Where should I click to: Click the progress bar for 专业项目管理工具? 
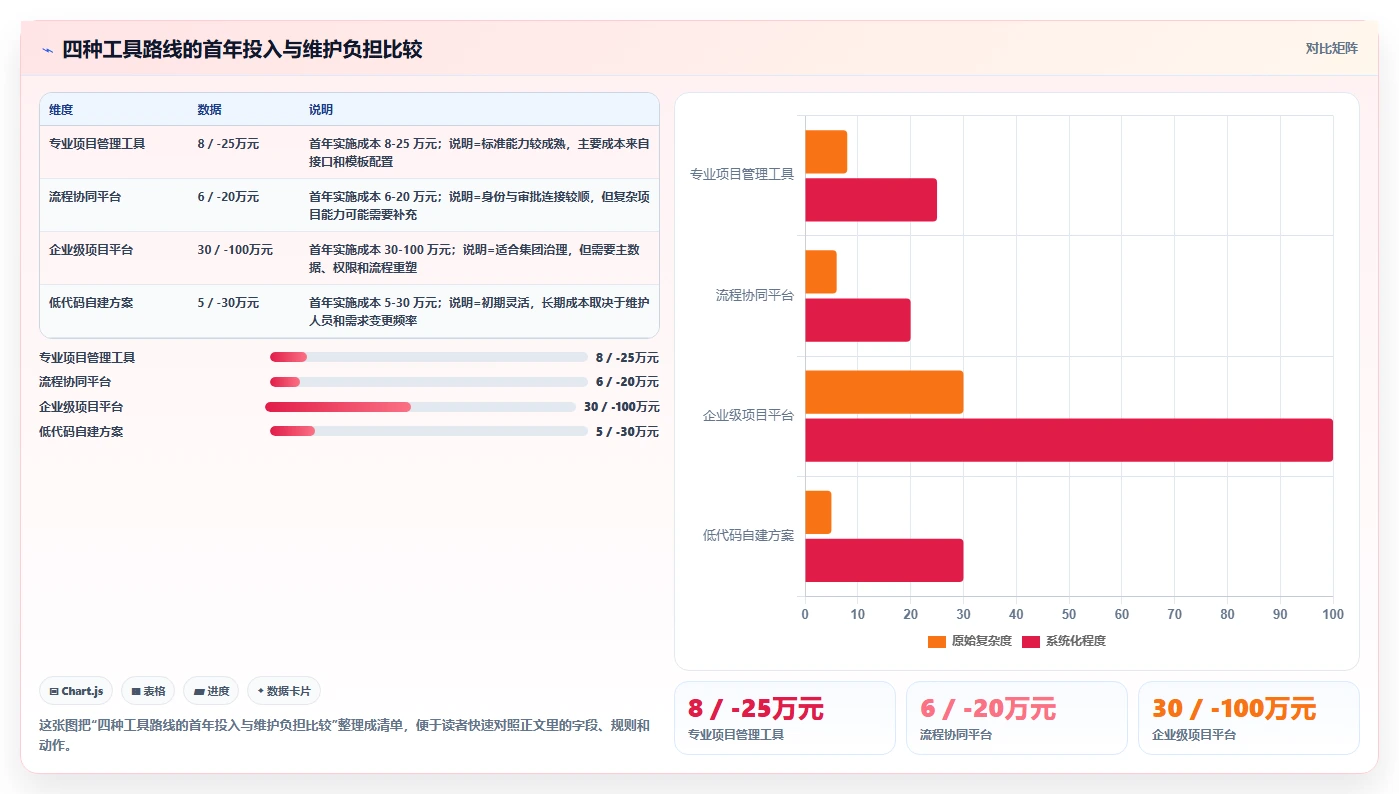coord(429,357)
